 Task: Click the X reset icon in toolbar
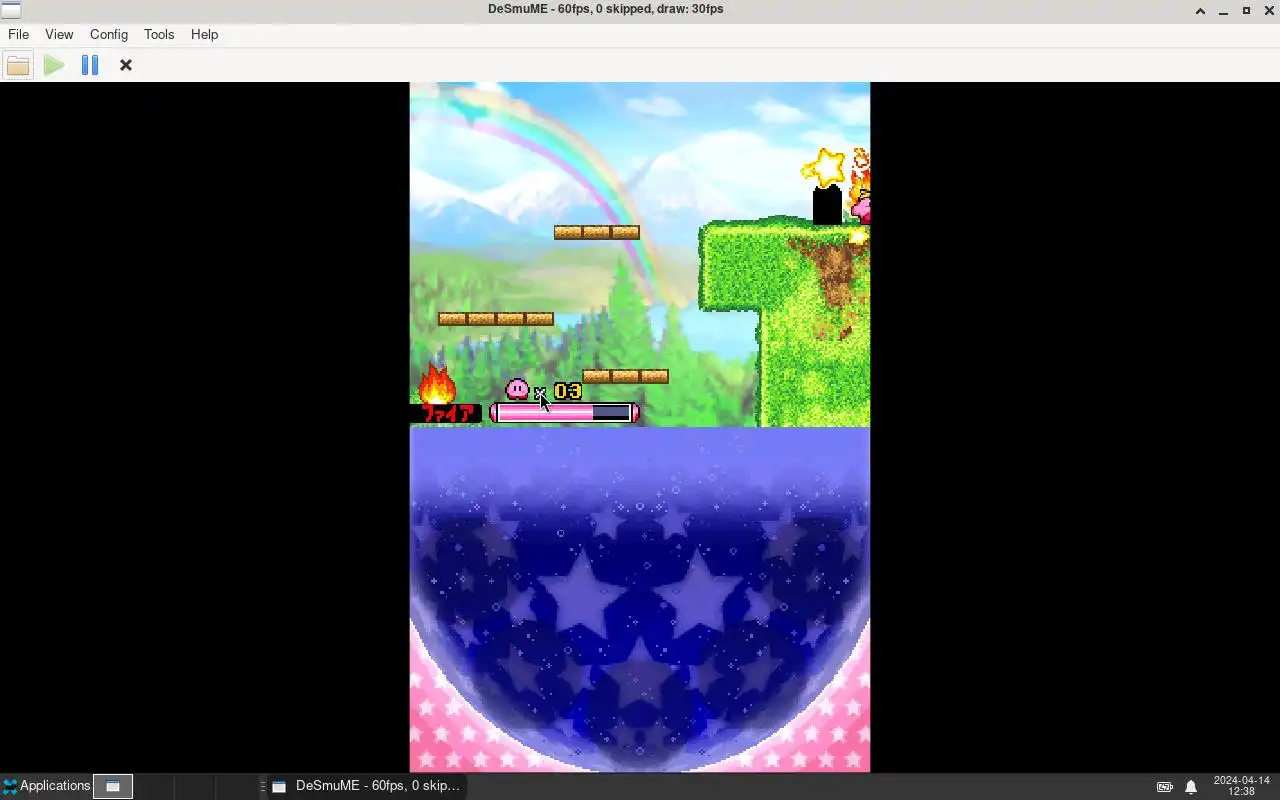pyautogui.click(x=126, y=65)
